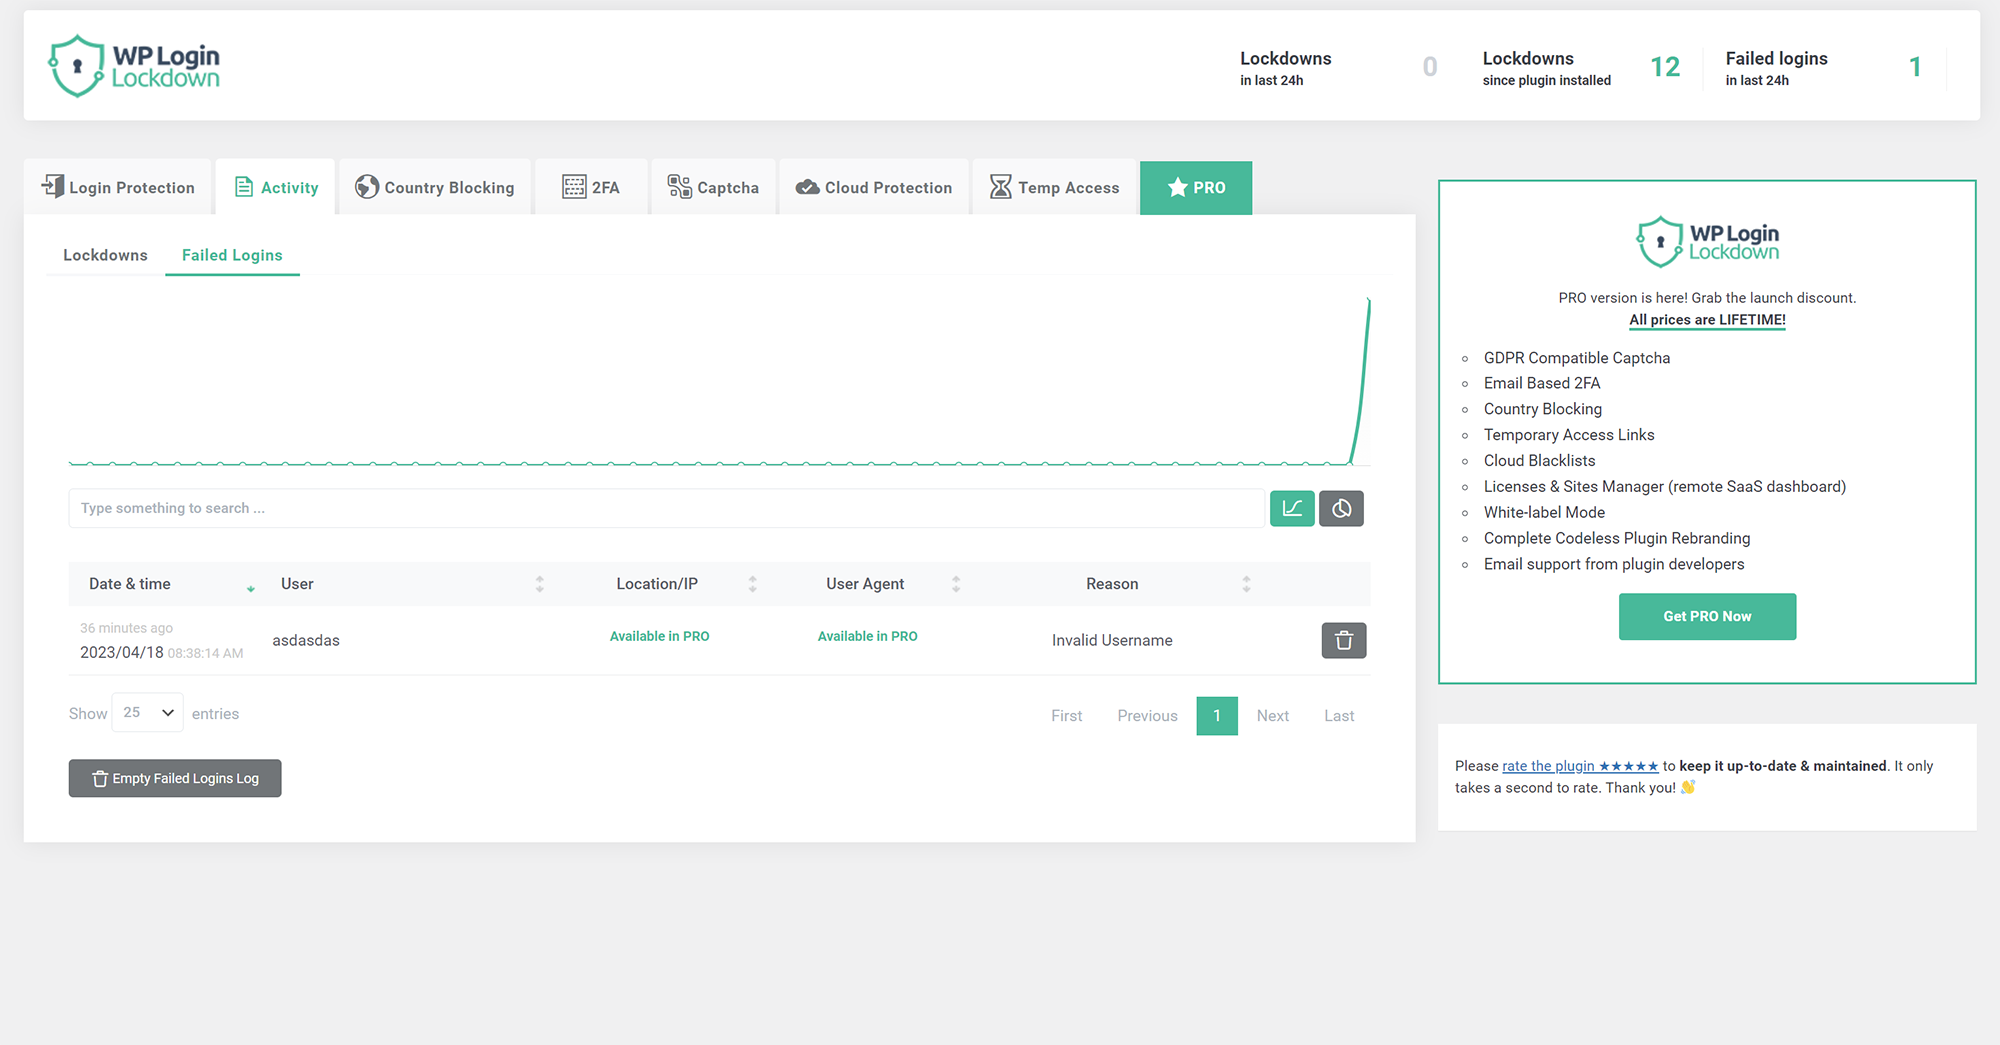Click the Get PRO Now button
2000x1045 pixels.
pyautogui.click(x=1707, y=616)
